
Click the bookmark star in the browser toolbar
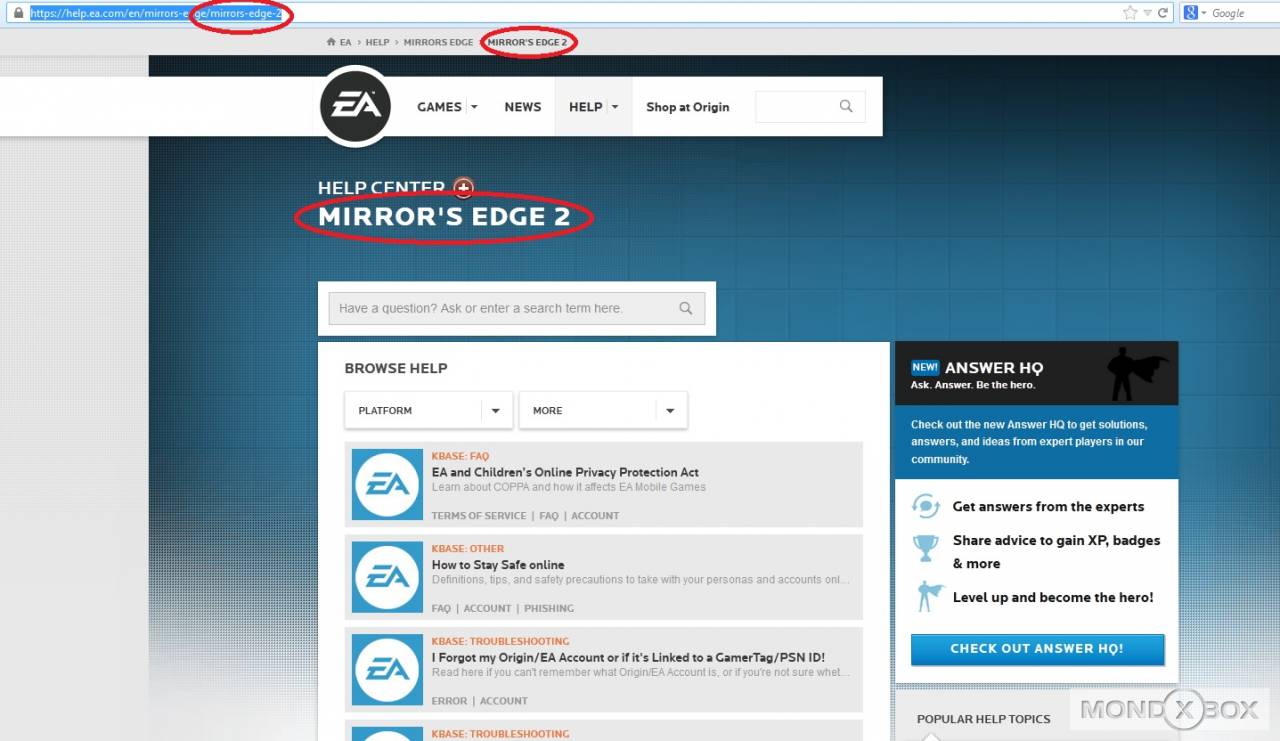pyautogui.click(x=1130, y=13)
